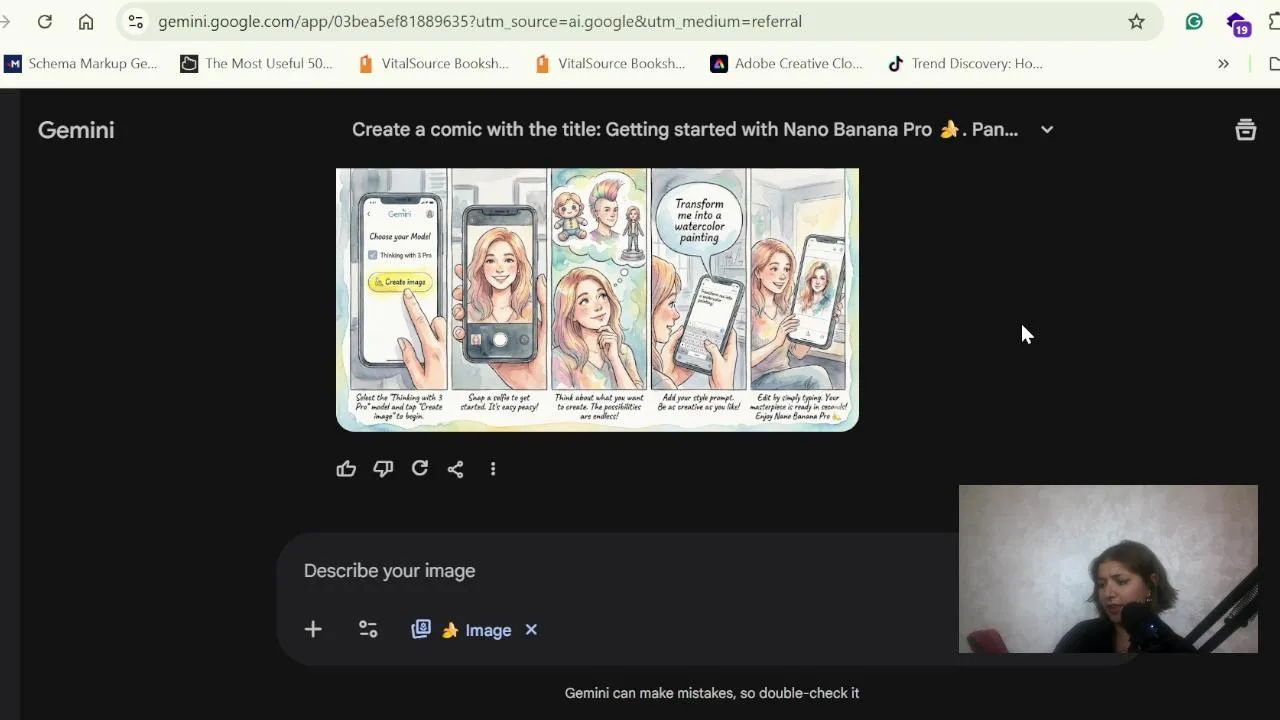Share the response with share icon
This screenshot has width=1280, height=720.
pyautogui.click(x=456, y=468)
